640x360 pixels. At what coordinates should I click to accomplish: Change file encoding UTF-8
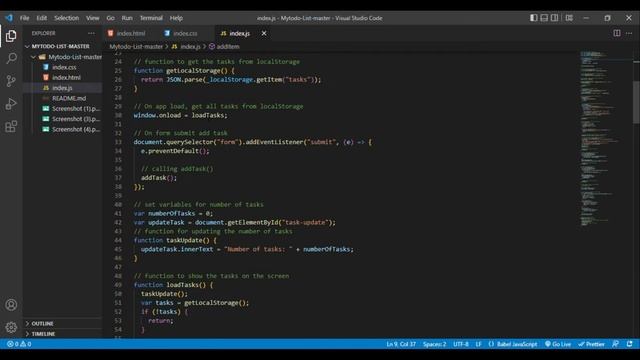461,344
